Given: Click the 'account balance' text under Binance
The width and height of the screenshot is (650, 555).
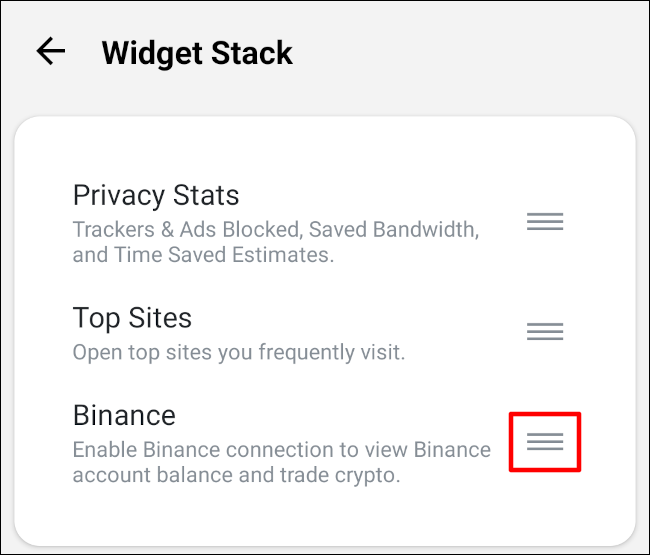Looking at the screenshot, I should (153, 475).
